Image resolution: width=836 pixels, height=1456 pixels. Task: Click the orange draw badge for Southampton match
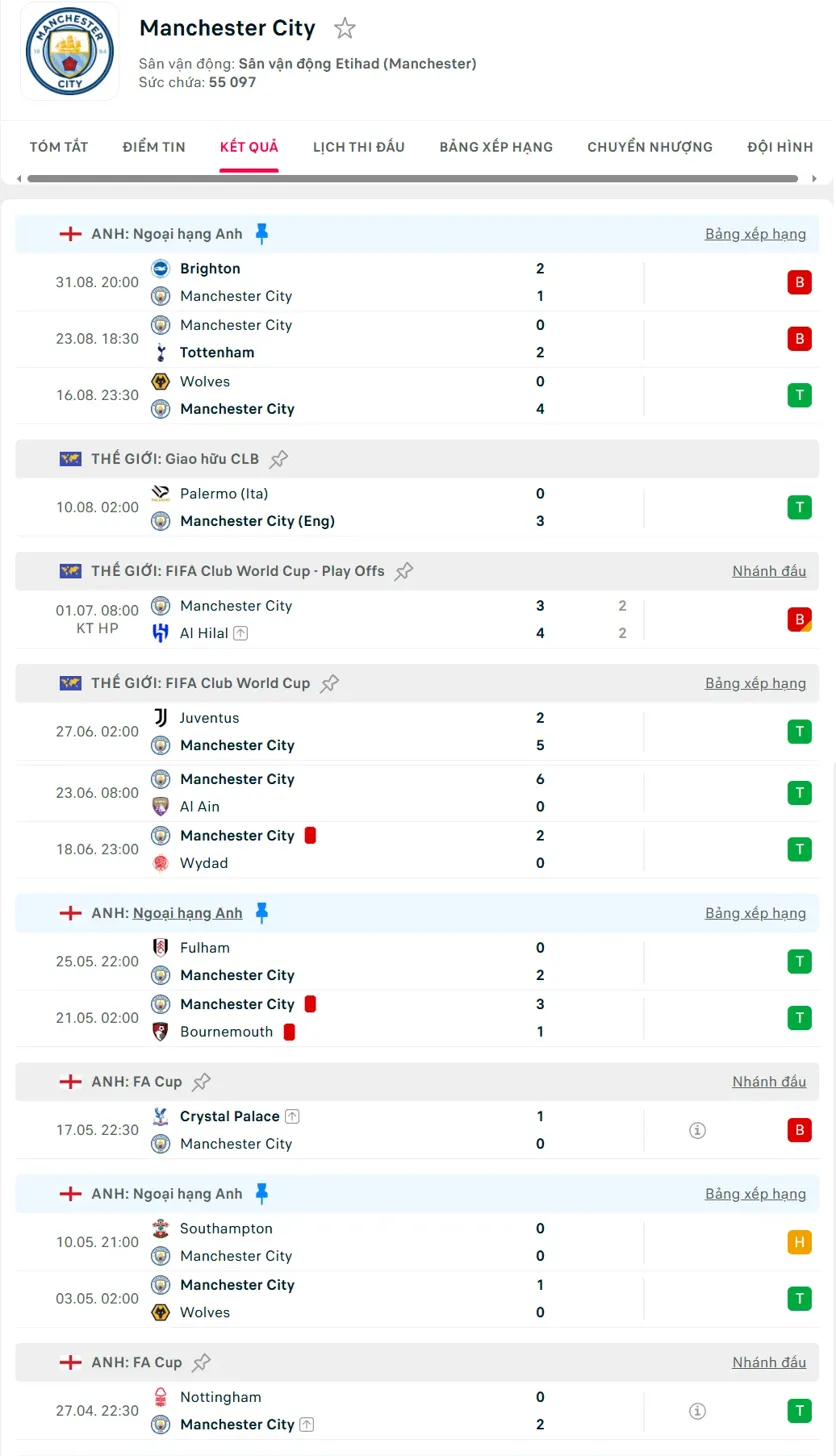799,1242
